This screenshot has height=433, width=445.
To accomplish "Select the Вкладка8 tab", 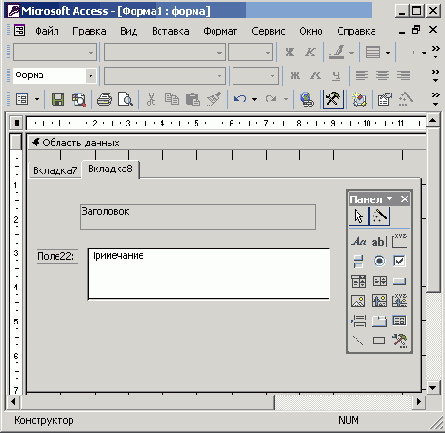I will point(110,169).
